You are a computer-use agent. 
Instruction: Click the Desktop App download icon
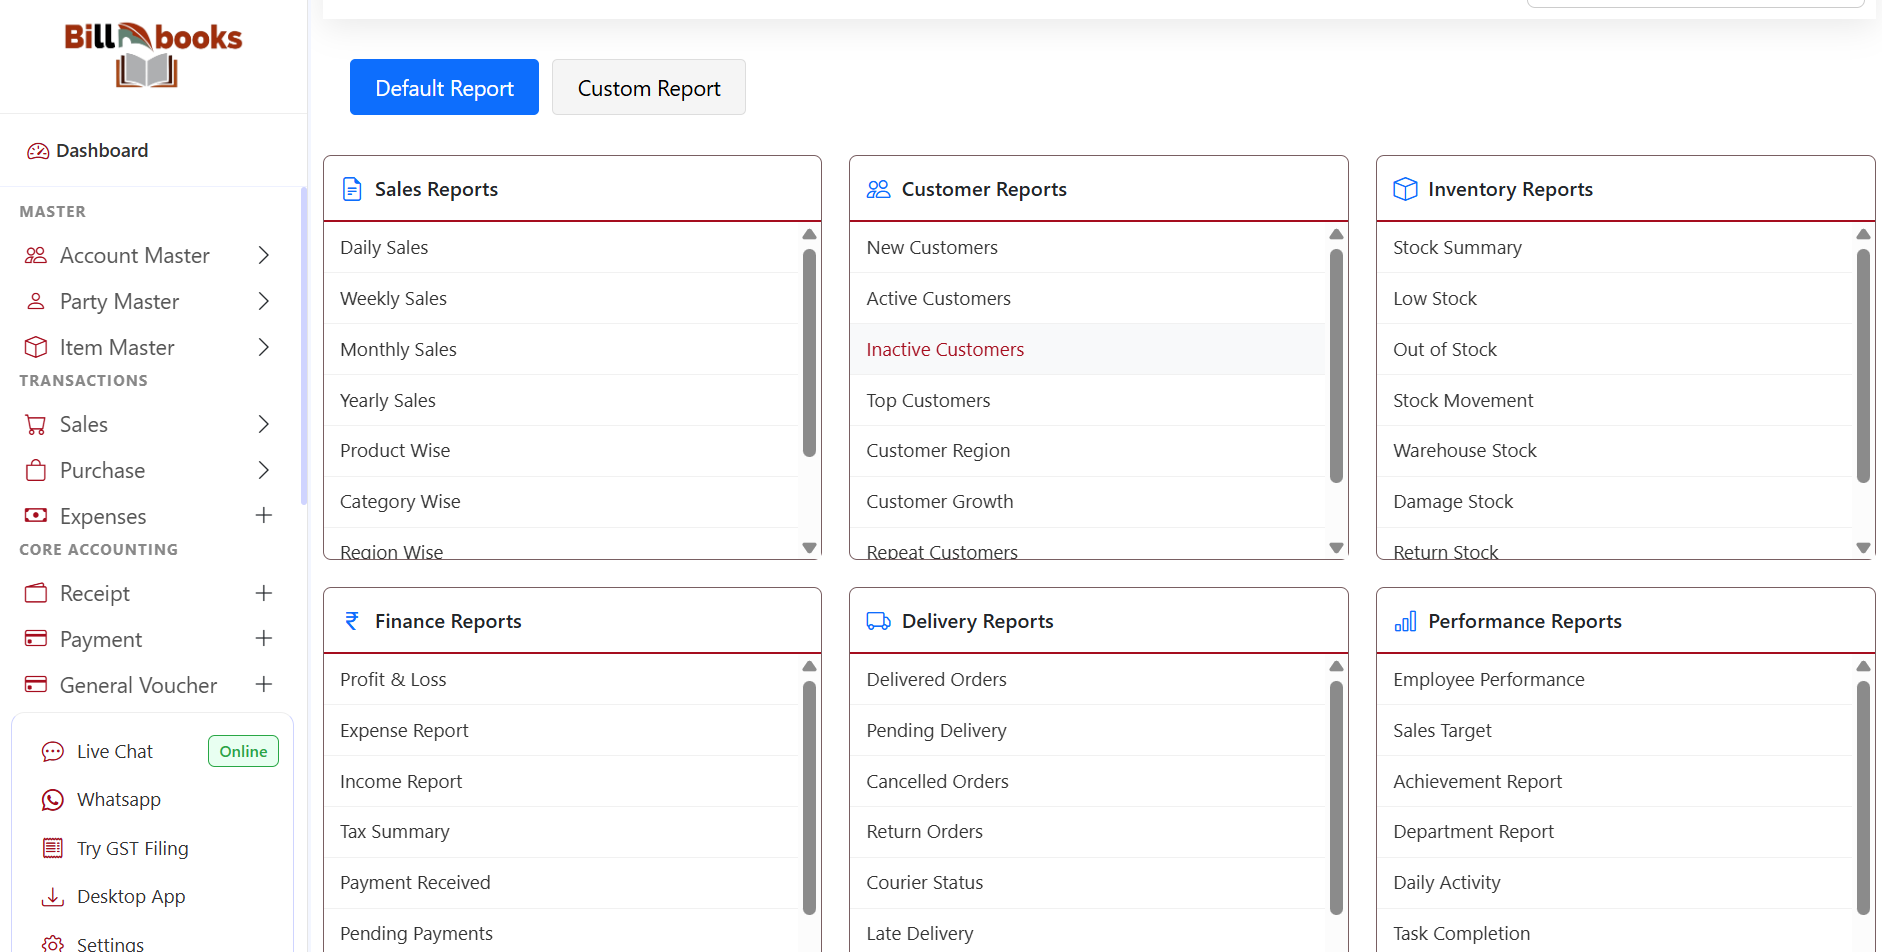[53, 897]
